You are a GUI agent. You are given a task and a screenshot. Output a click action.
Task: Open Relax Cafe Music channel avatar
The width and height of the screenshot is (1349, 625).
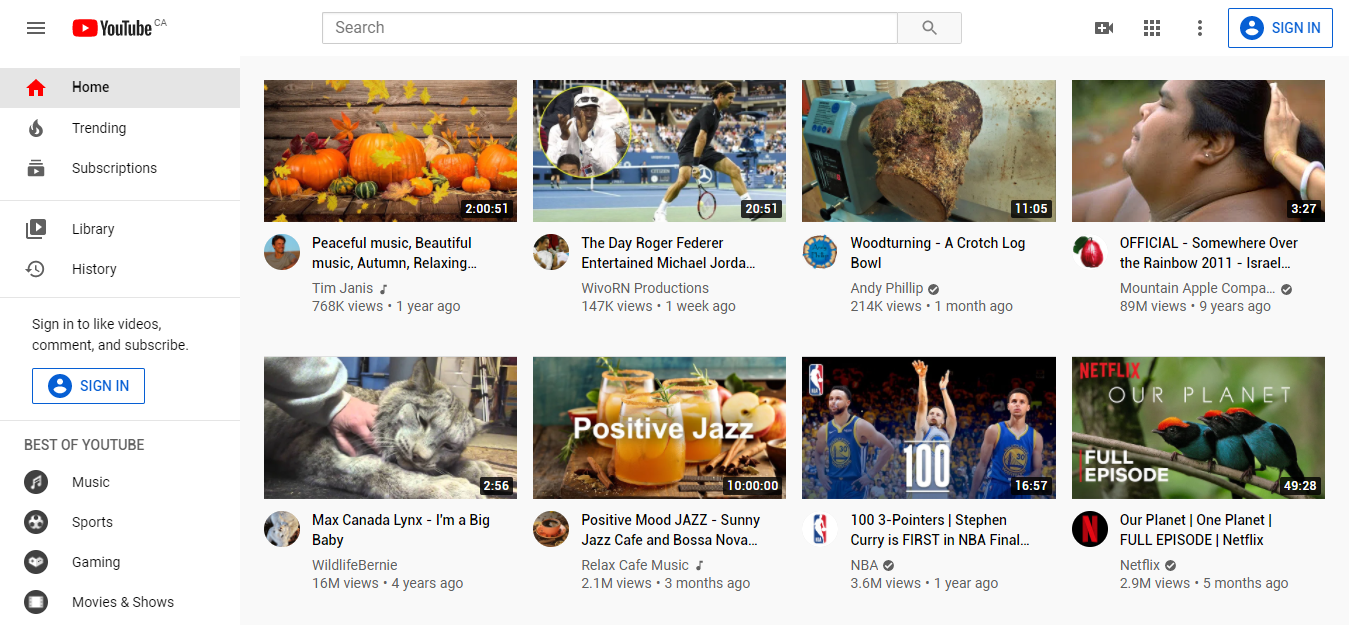click(551, 529)
